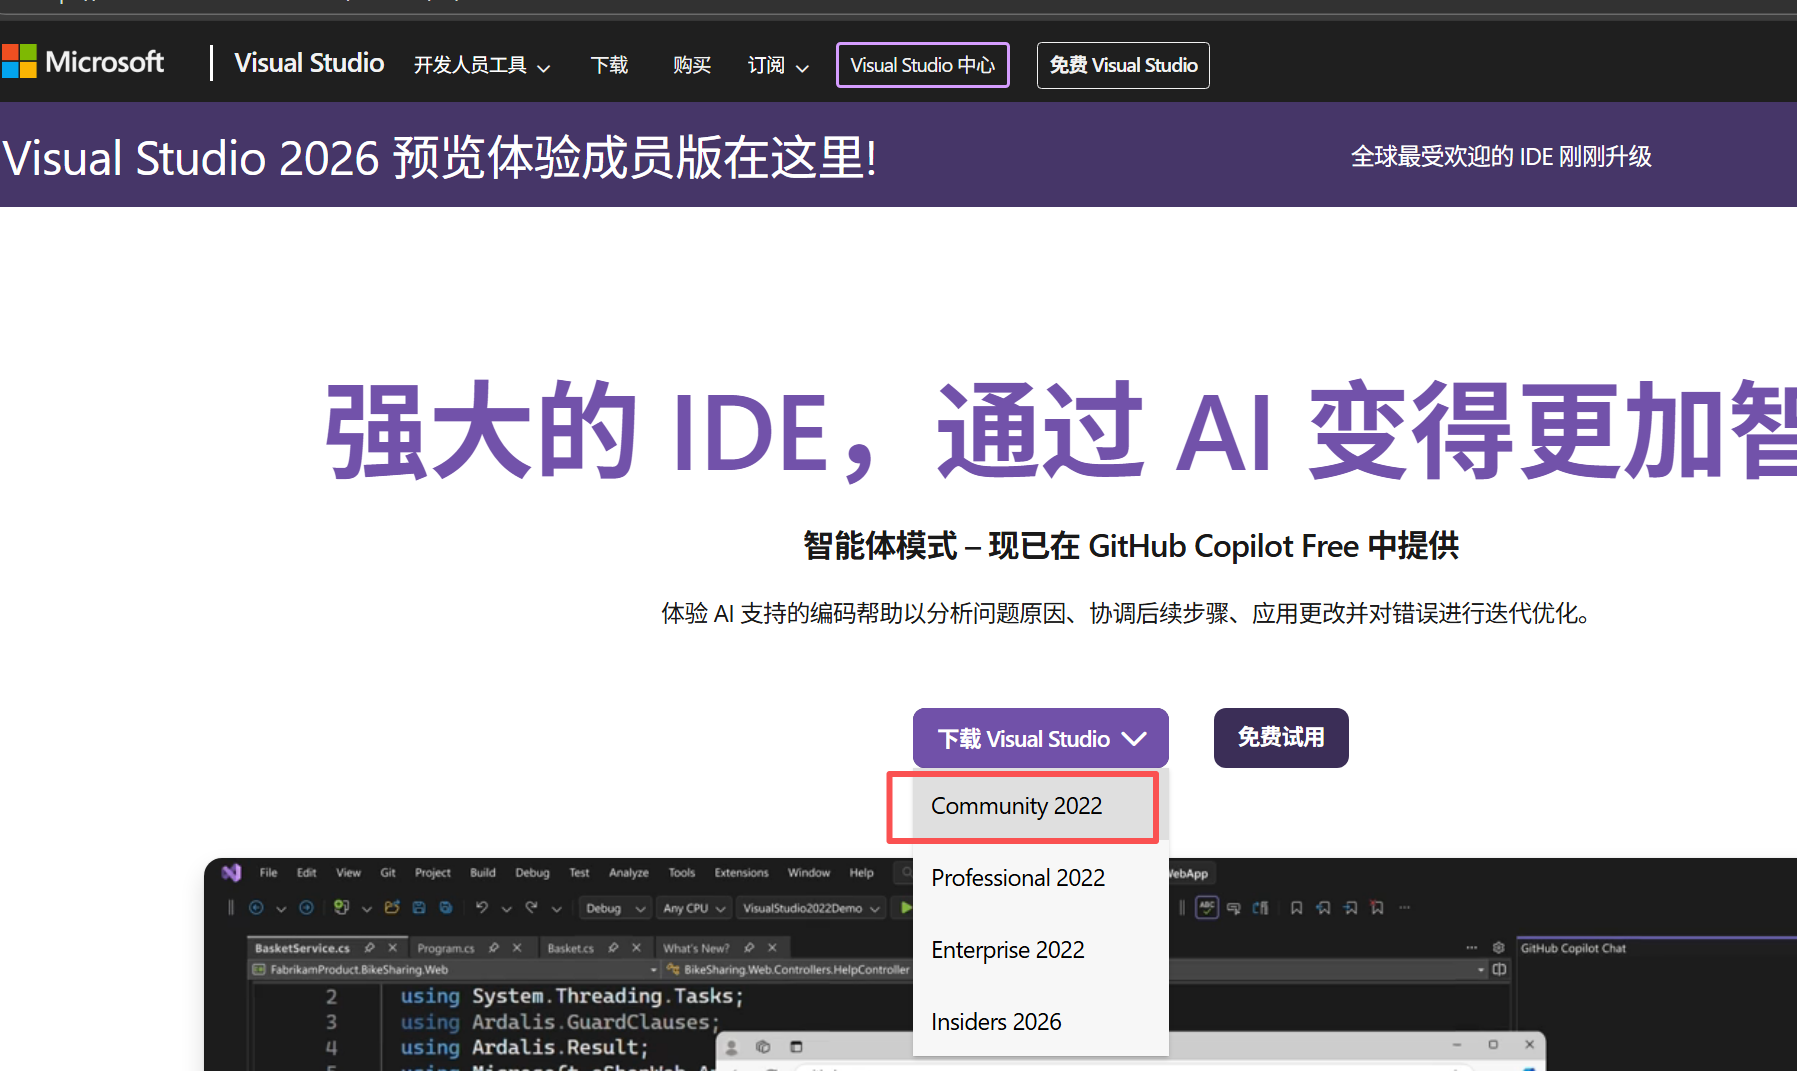The height and width of the screenshot is (1071, 1797).
Task: Click the next bookmark icon in IDE toolbar
Action: tap(1350, 908)
